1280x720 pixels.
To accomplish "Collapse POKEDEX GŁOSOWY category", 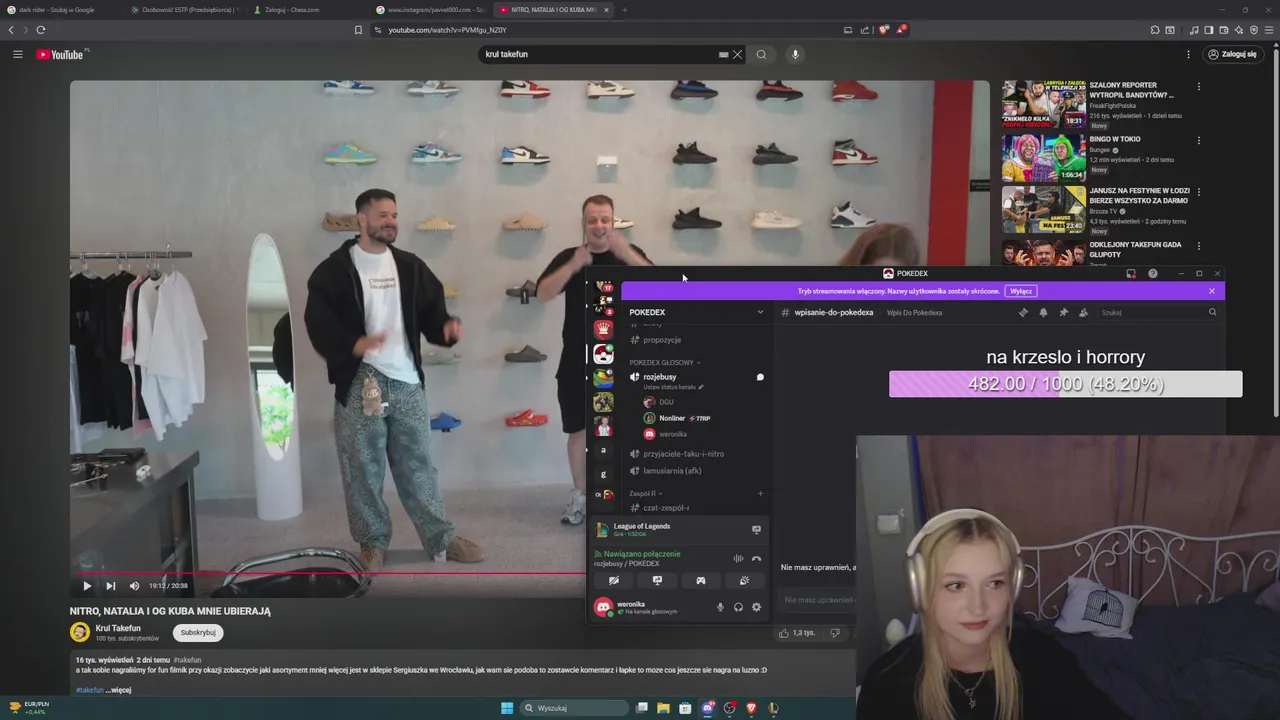I will [x=665, y=362].
